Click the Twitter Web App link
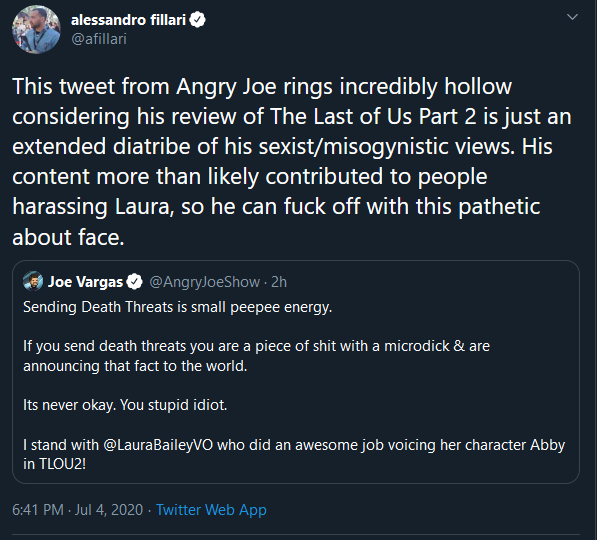 pos(211,510)
